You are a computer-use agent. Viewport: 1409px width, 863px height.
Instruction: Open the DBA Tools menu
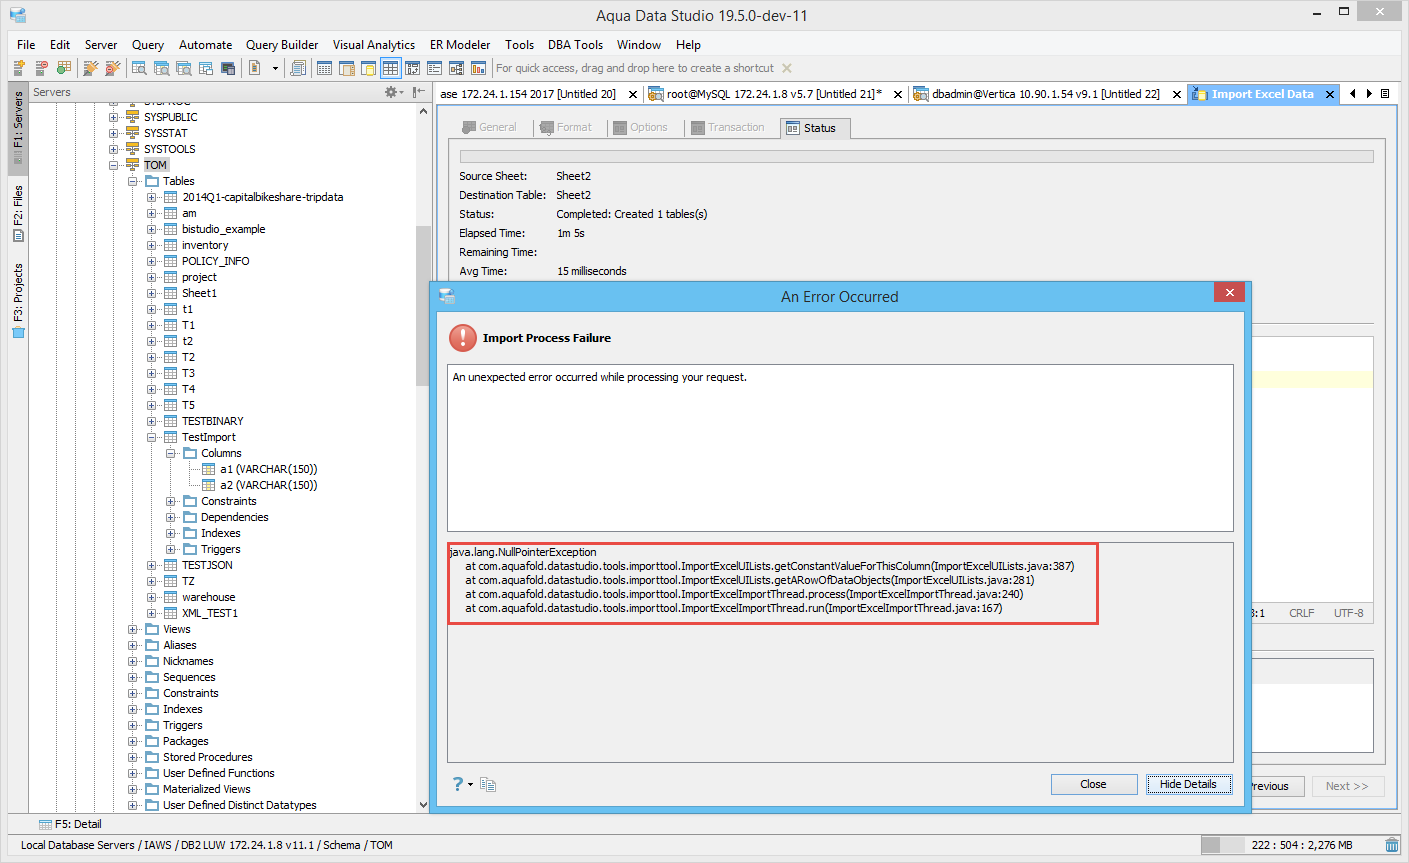pos(575,45)
